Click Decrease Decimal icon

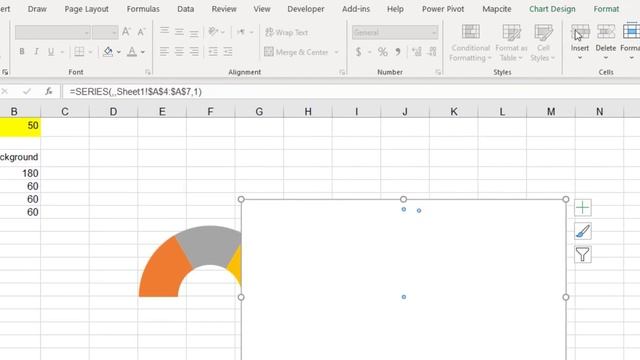tap(432, 51)
